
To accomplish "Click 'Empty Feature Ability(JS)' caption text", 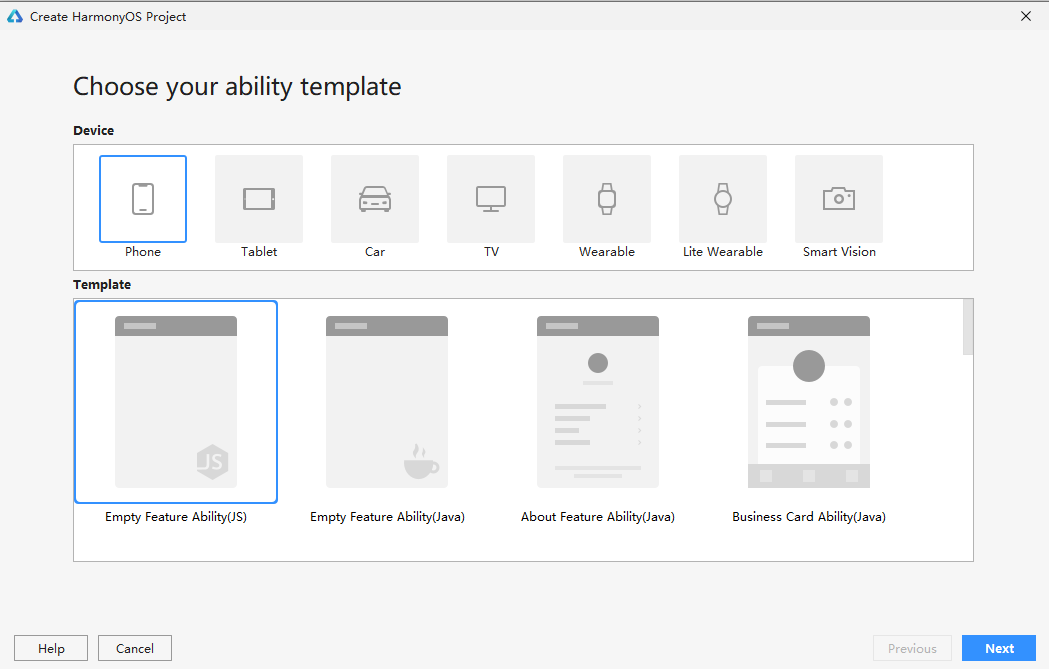I will (176, 516).
